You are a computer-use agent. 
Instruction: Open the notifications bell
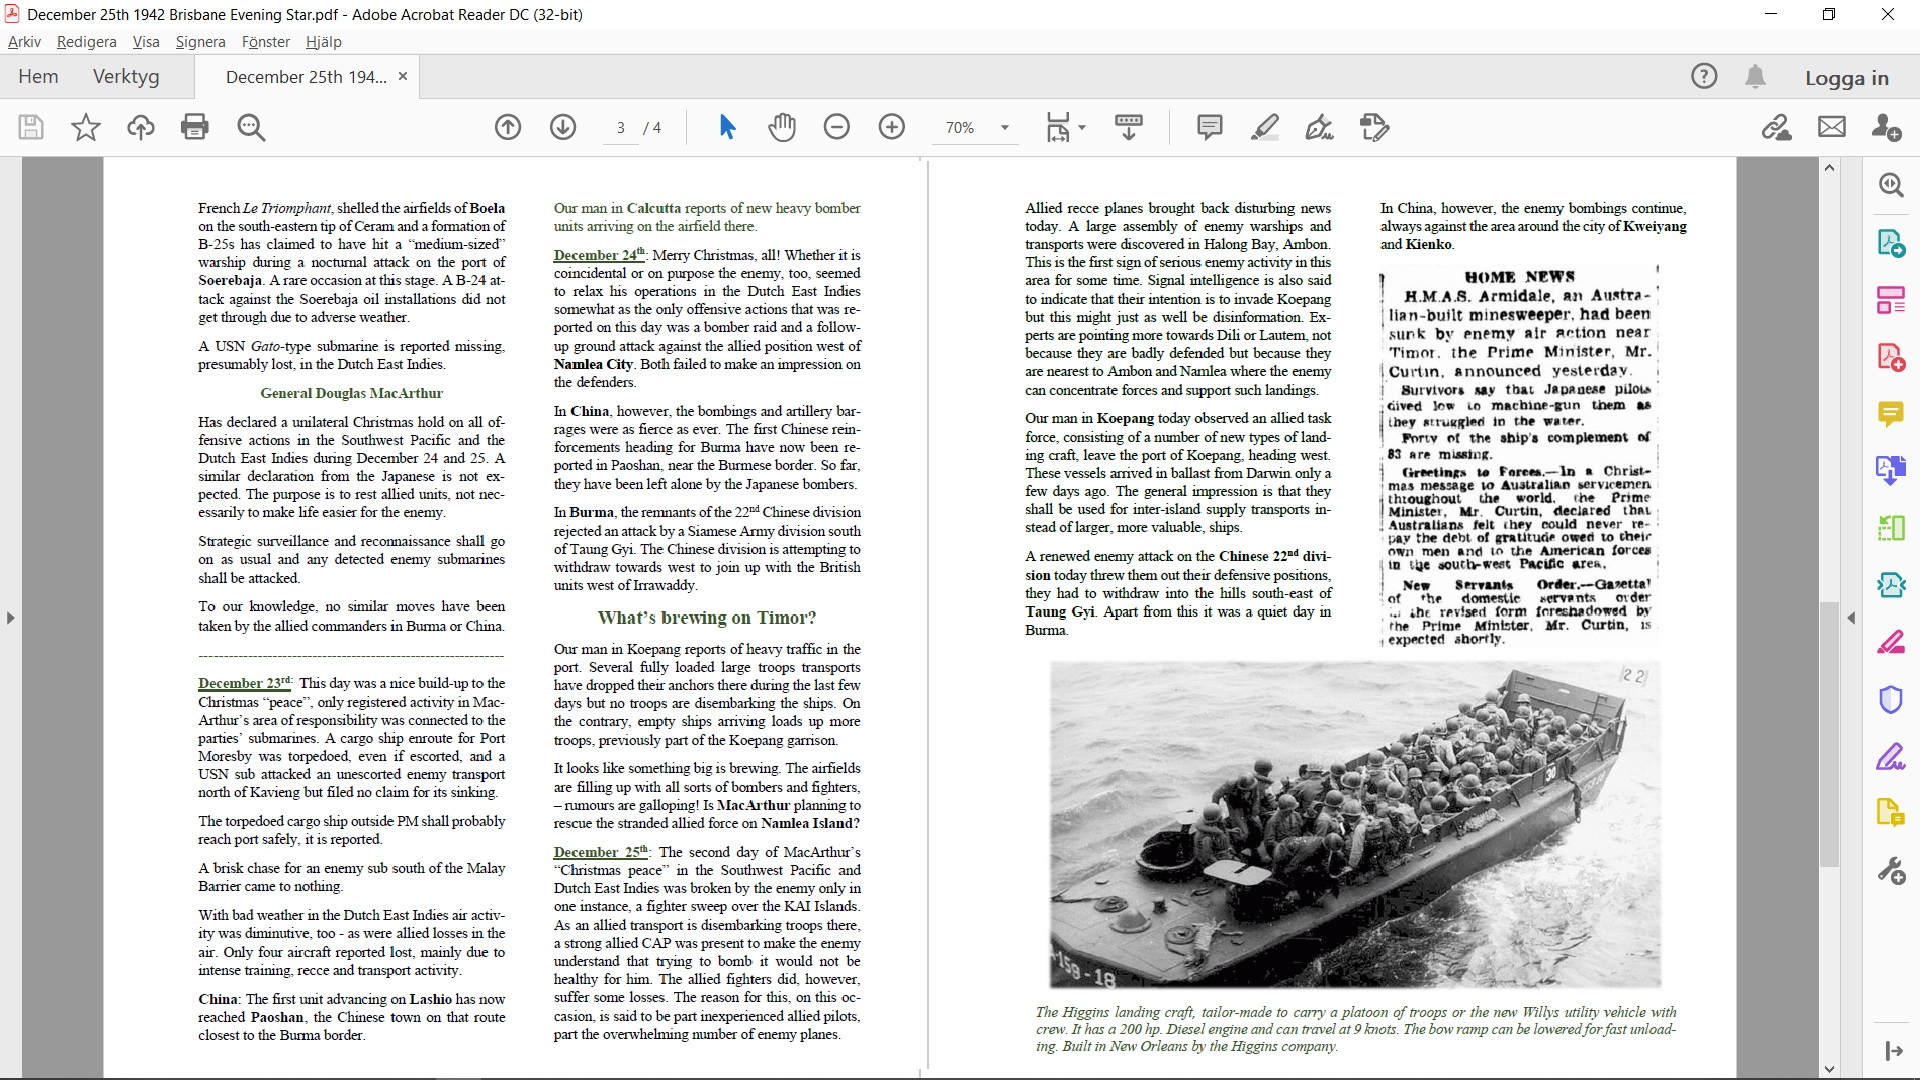(1755, 77)
